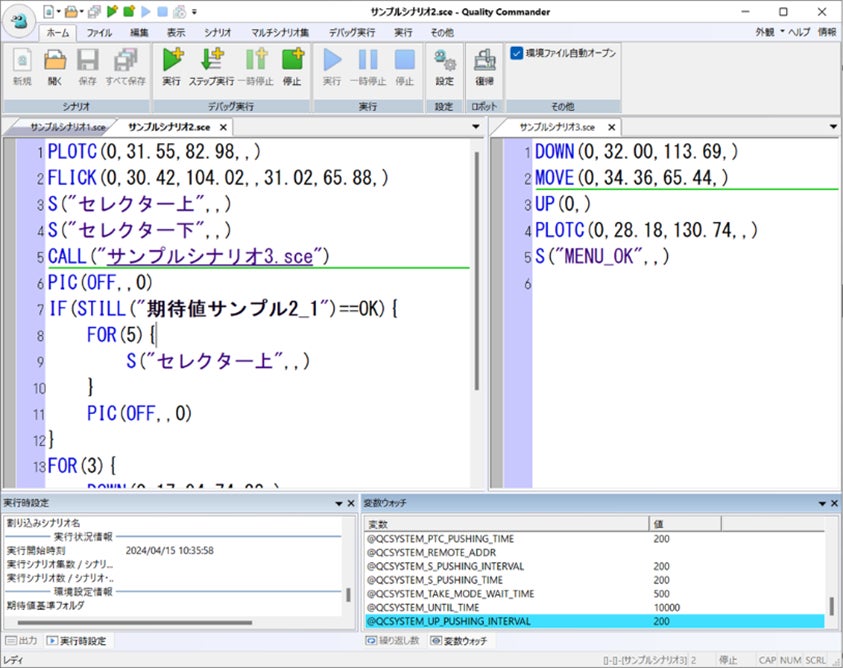Expand the 外観 dropdown menu
843x668 pixels.
coord(767,32)
